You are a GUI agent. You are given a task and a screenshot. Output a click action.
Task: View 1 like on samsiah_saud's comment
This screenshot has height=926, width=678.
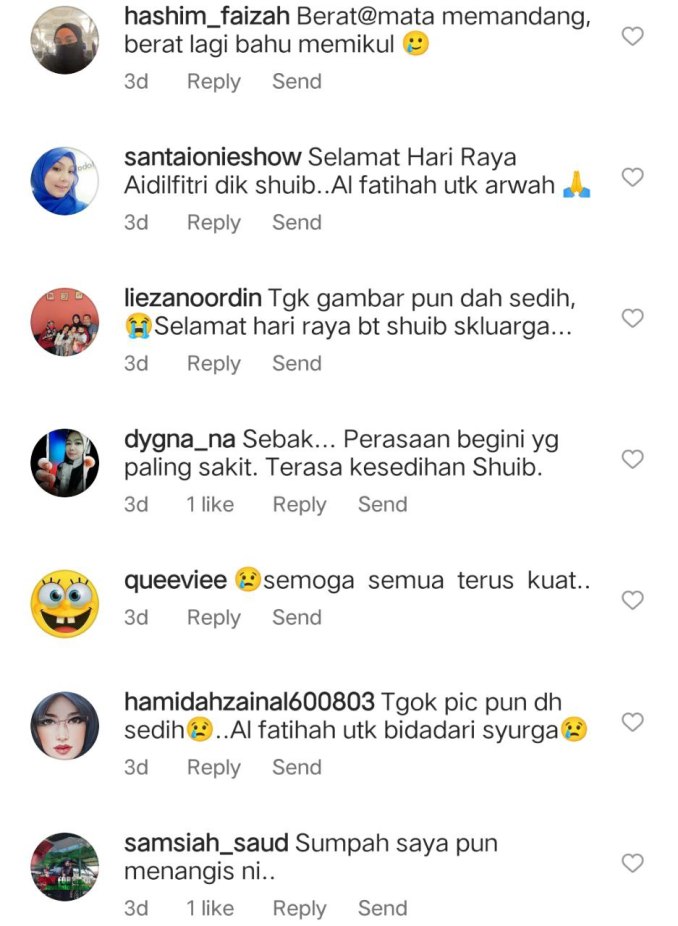coord(210,908)
